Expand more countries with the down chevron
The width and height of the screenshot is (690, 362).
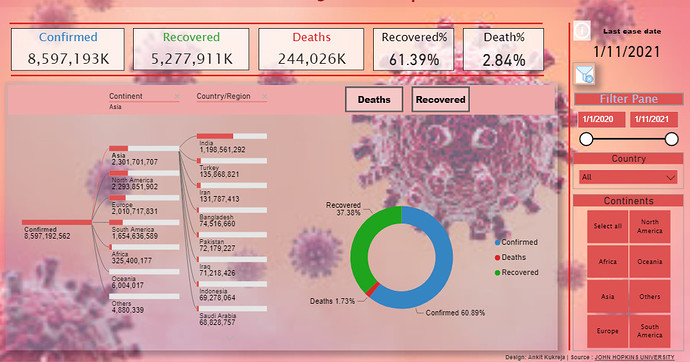pyautogui.click(x=230, y=338)
